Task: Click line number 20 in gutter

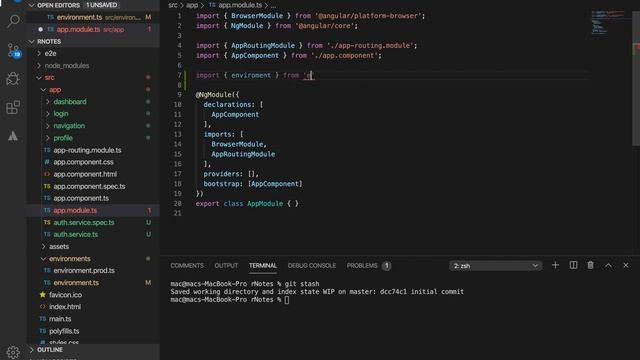Action: pos(178,204)
